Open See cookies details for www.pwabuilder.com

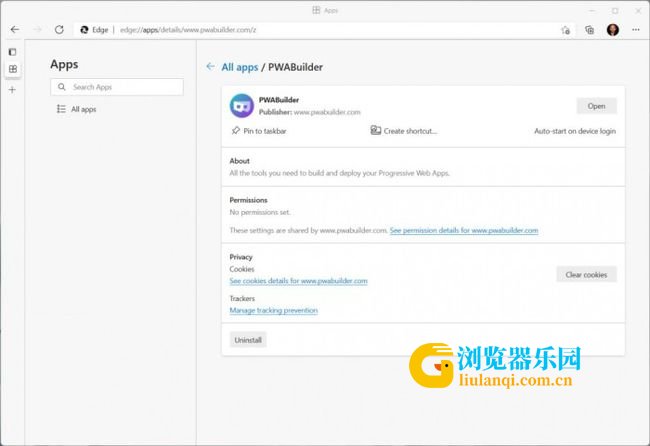pos(298,281)
